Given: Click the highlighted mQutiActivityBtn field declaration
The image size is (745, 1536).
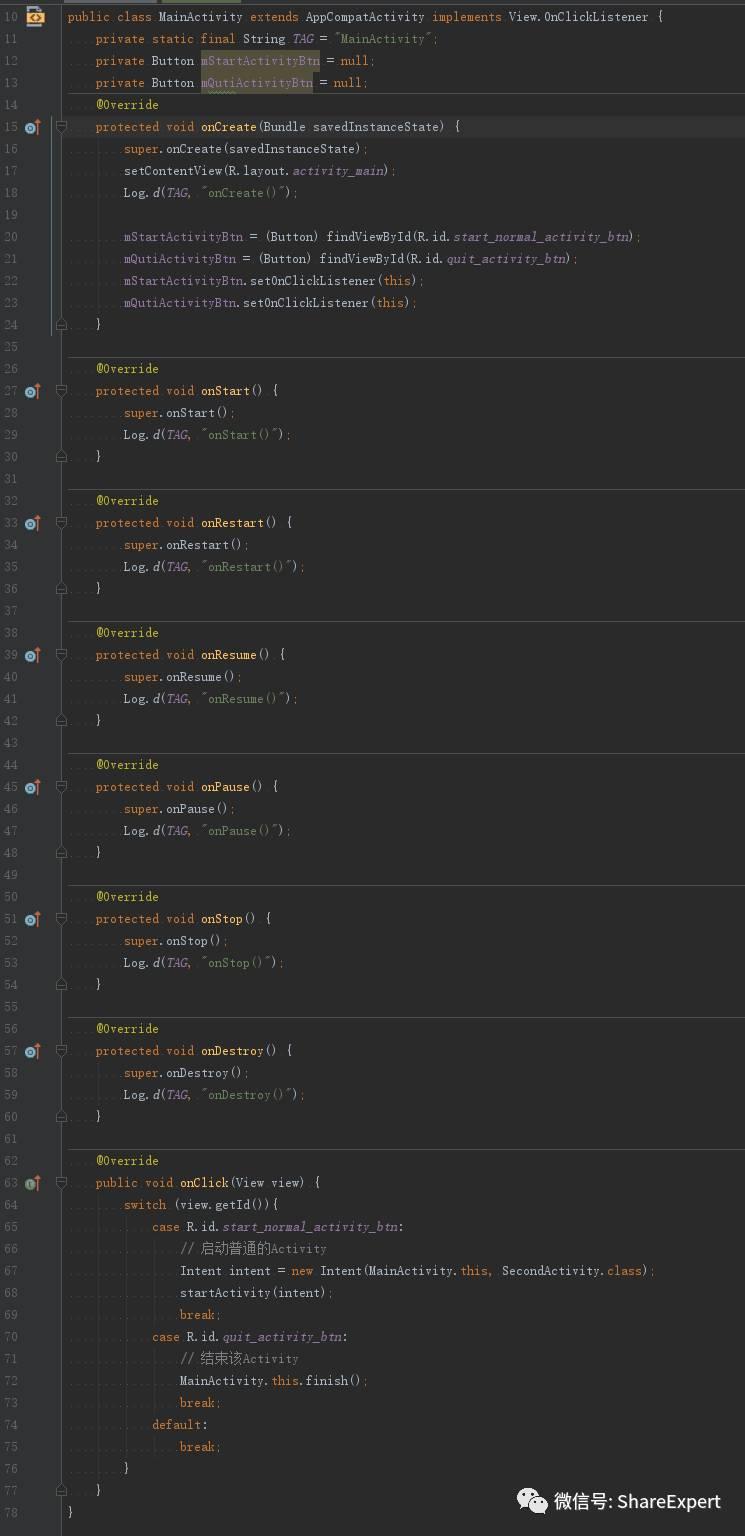Looking at the screenshot, I should coord(257,83).
